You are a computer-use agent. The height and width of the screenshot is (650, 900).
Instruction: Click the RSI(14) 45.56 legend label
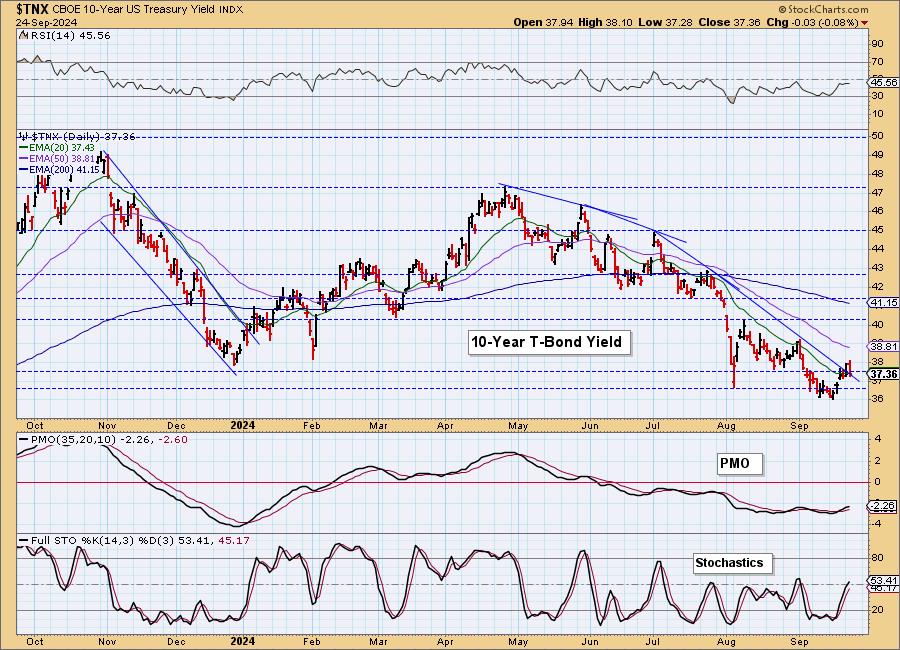(x=69, y=35)
